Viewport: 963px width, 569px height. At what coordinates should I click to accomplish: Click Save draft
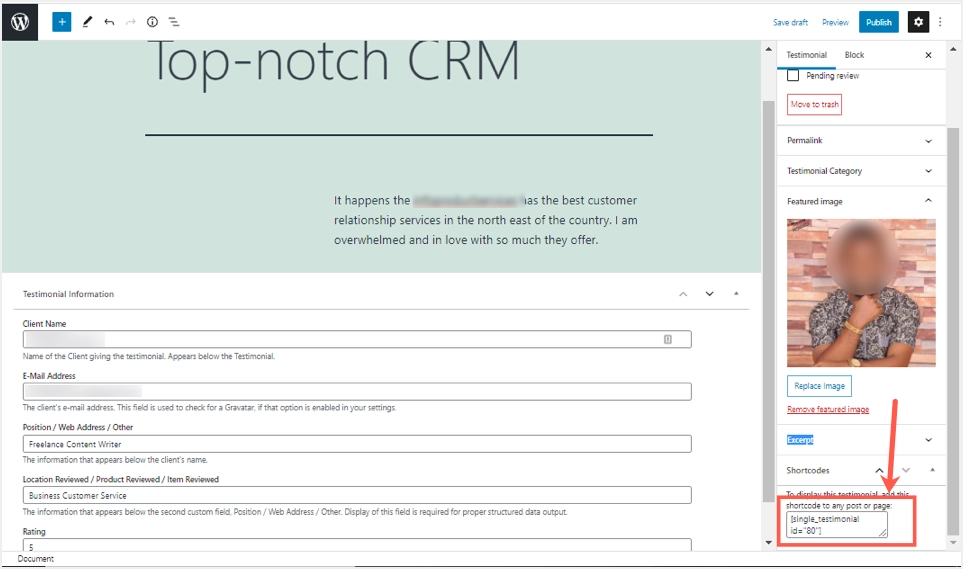(x=790, y=22)
